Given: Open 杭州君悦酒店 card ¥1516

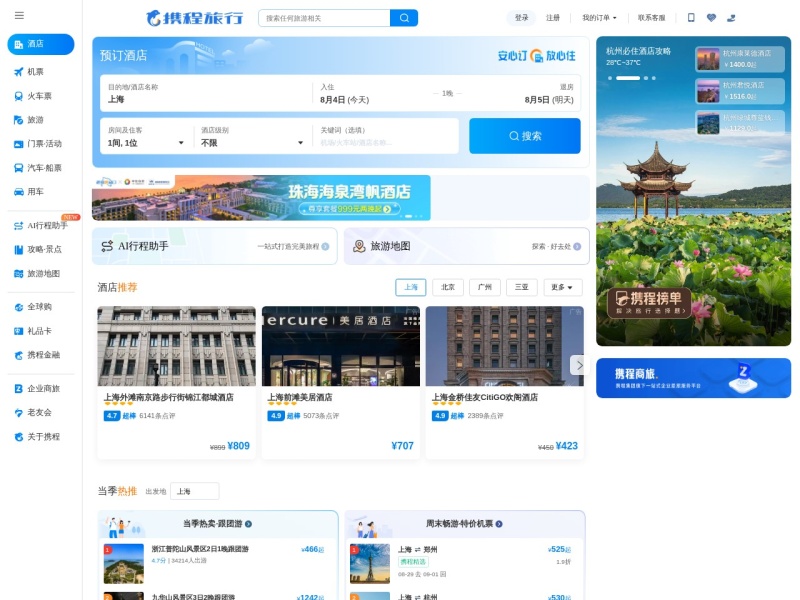Looking at the screenshot, I should click(x=740, y=91).
